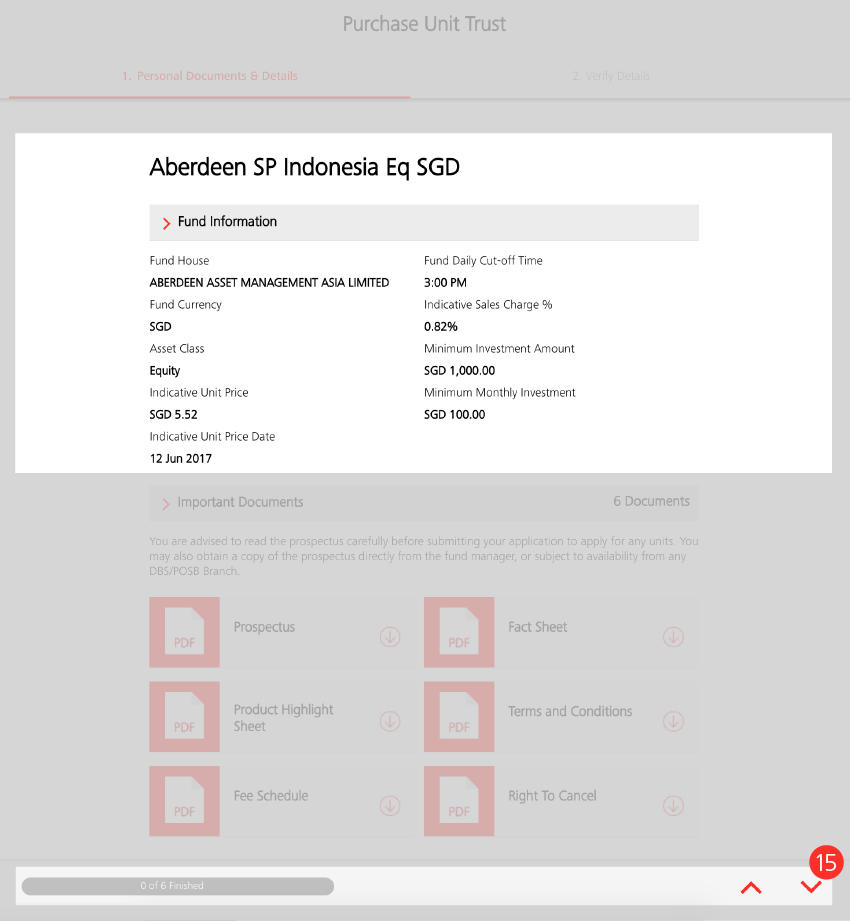
Task: Collapse the Fund Information section
Action: click(424, 223)
